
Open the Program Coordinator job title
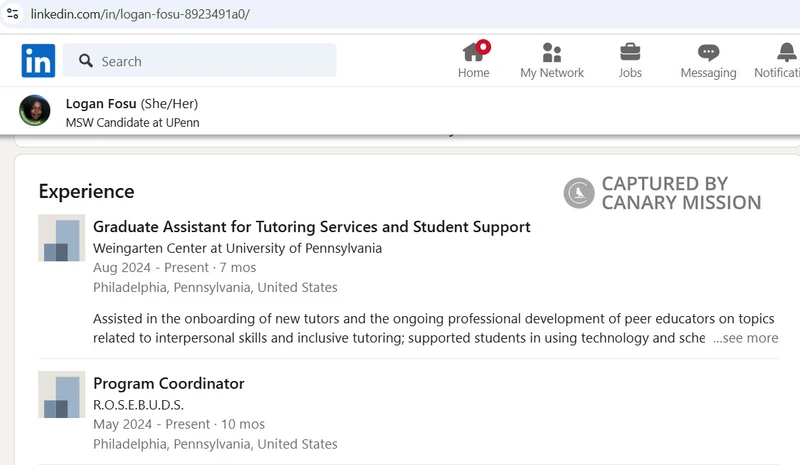[169, 383]
